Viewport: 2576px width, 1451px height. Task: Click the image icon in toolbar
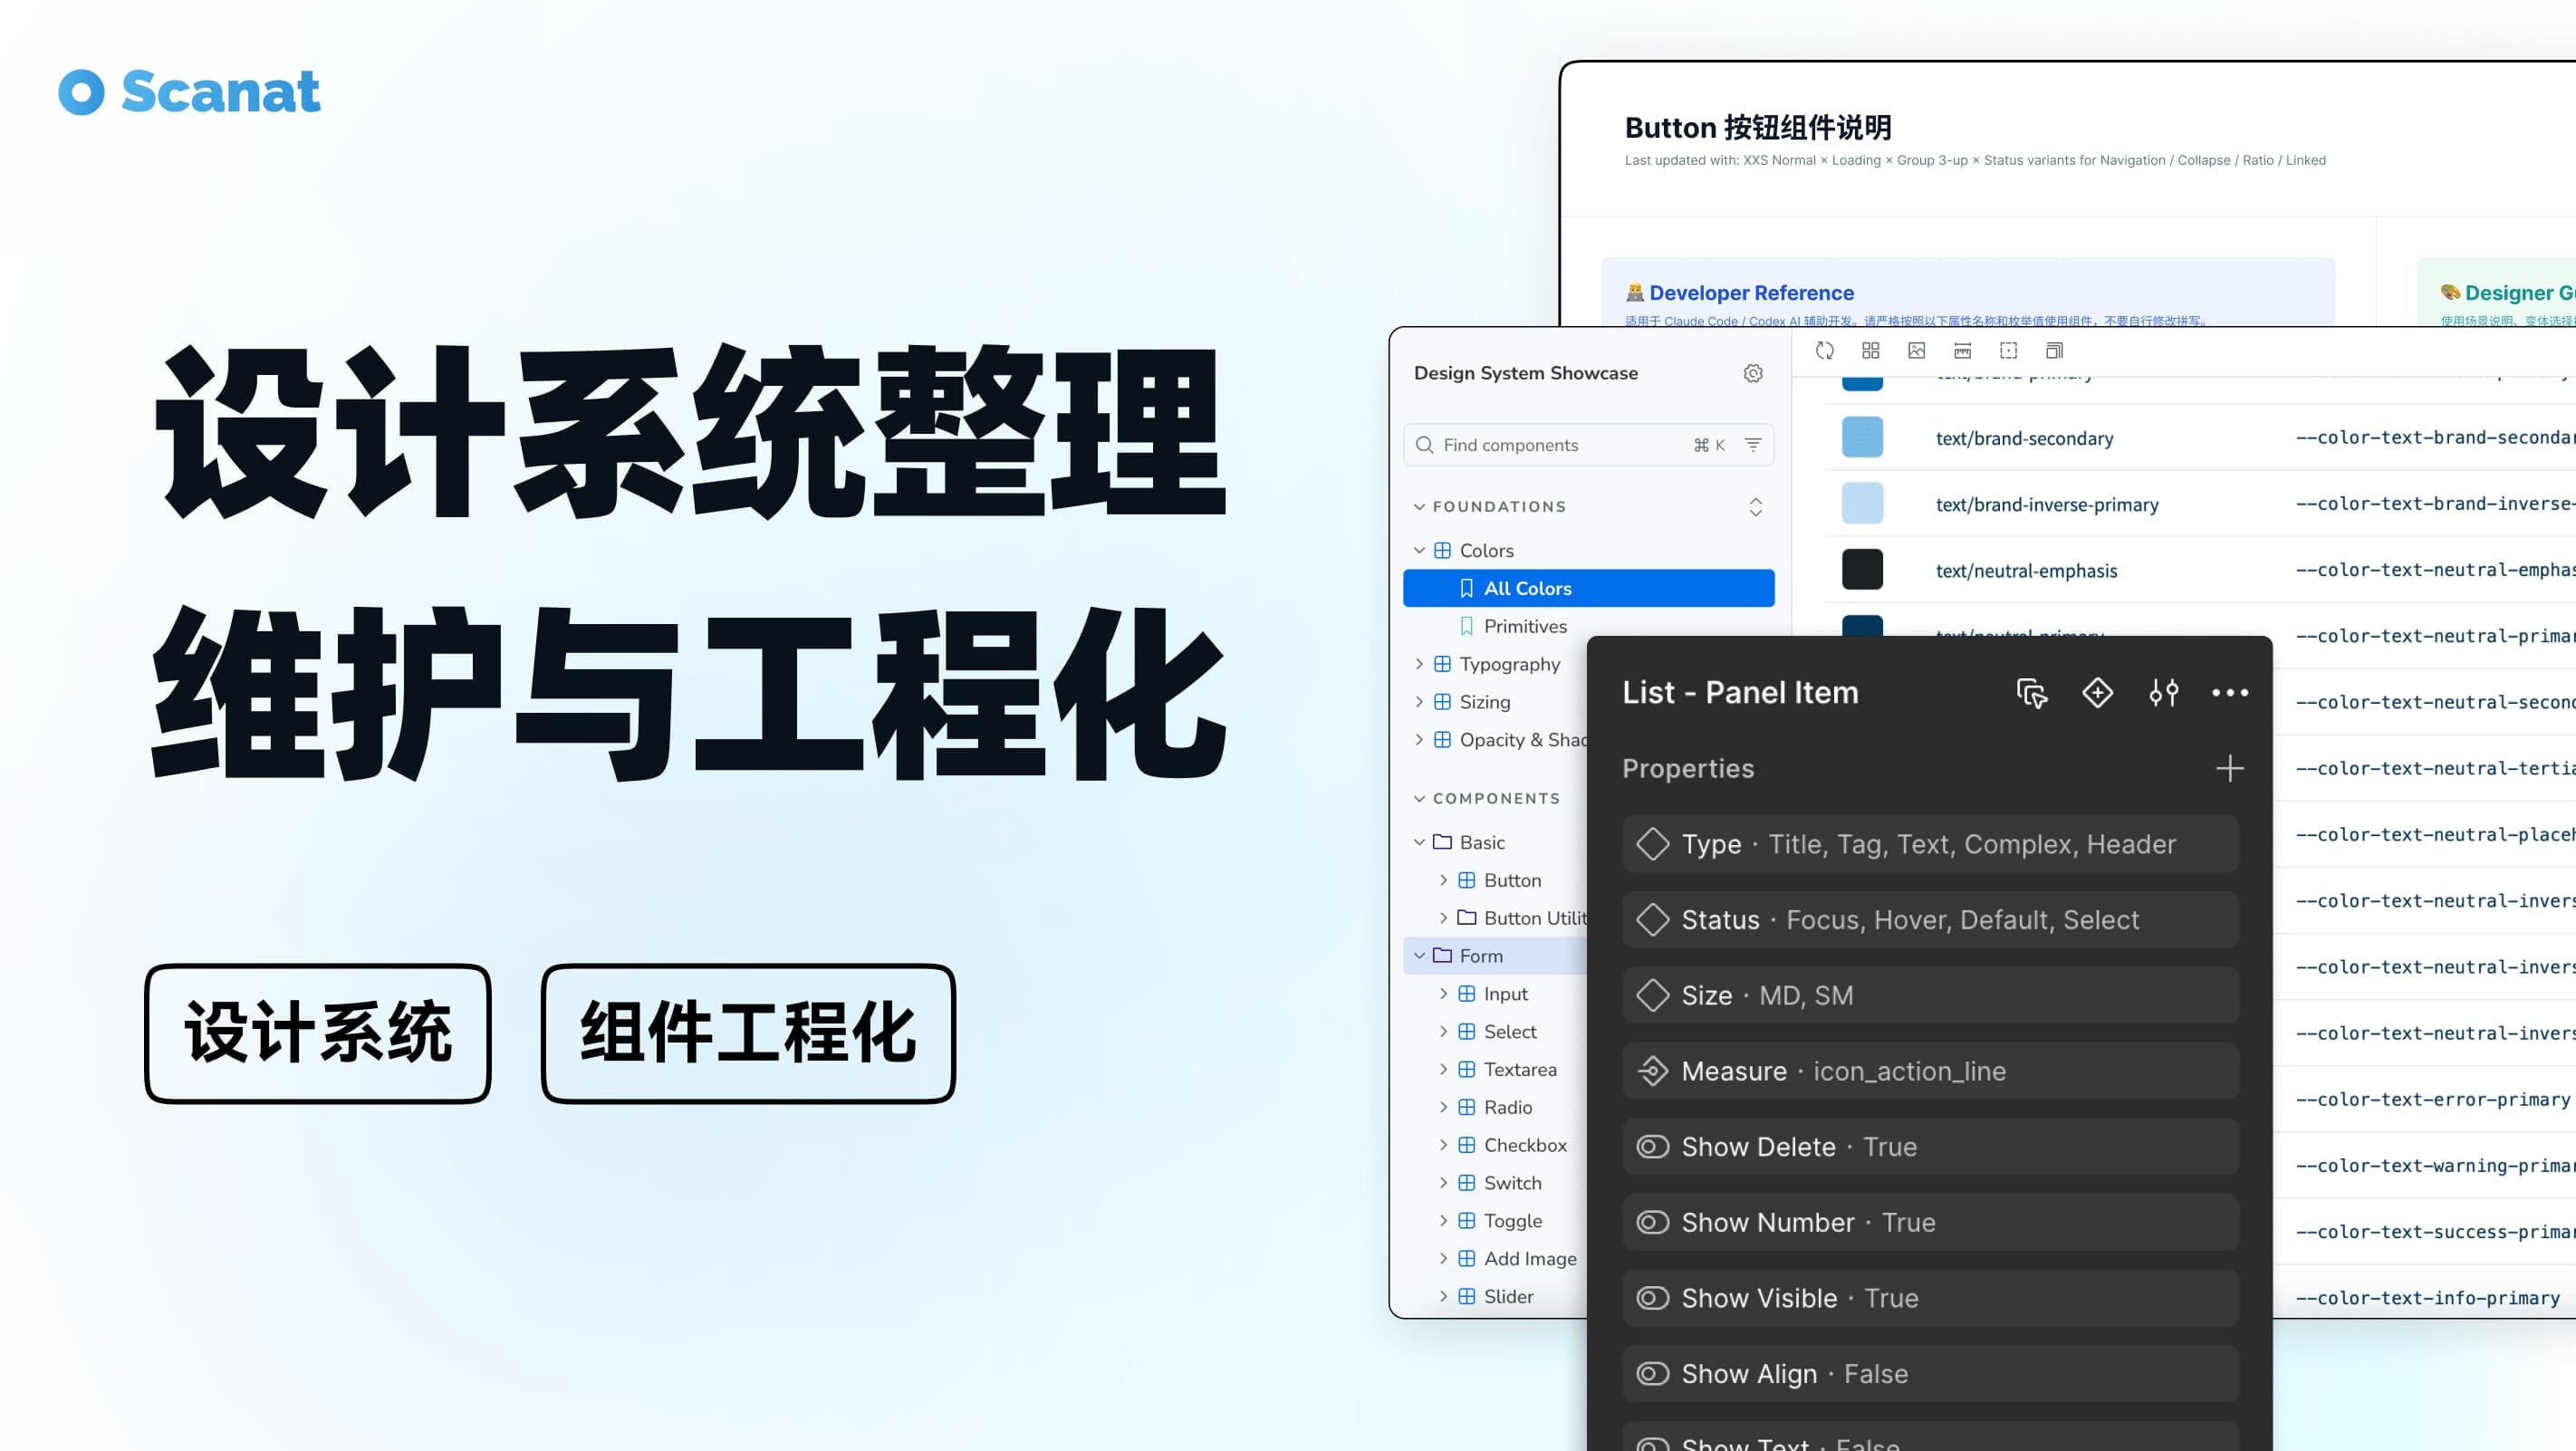coord(1917,350)
